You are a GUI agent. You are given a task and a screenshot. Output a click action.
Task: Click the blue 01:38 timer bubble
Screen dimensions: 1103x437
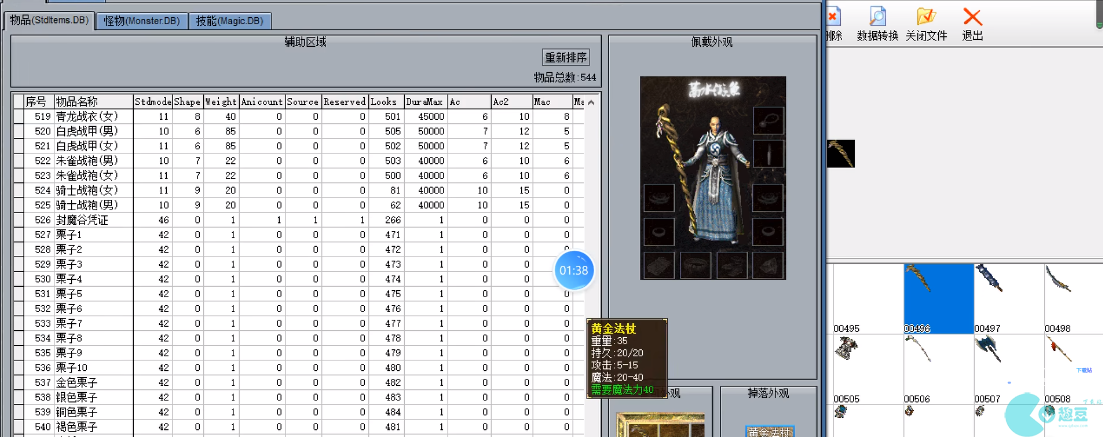pyautogui.click(x=574, y=270)
